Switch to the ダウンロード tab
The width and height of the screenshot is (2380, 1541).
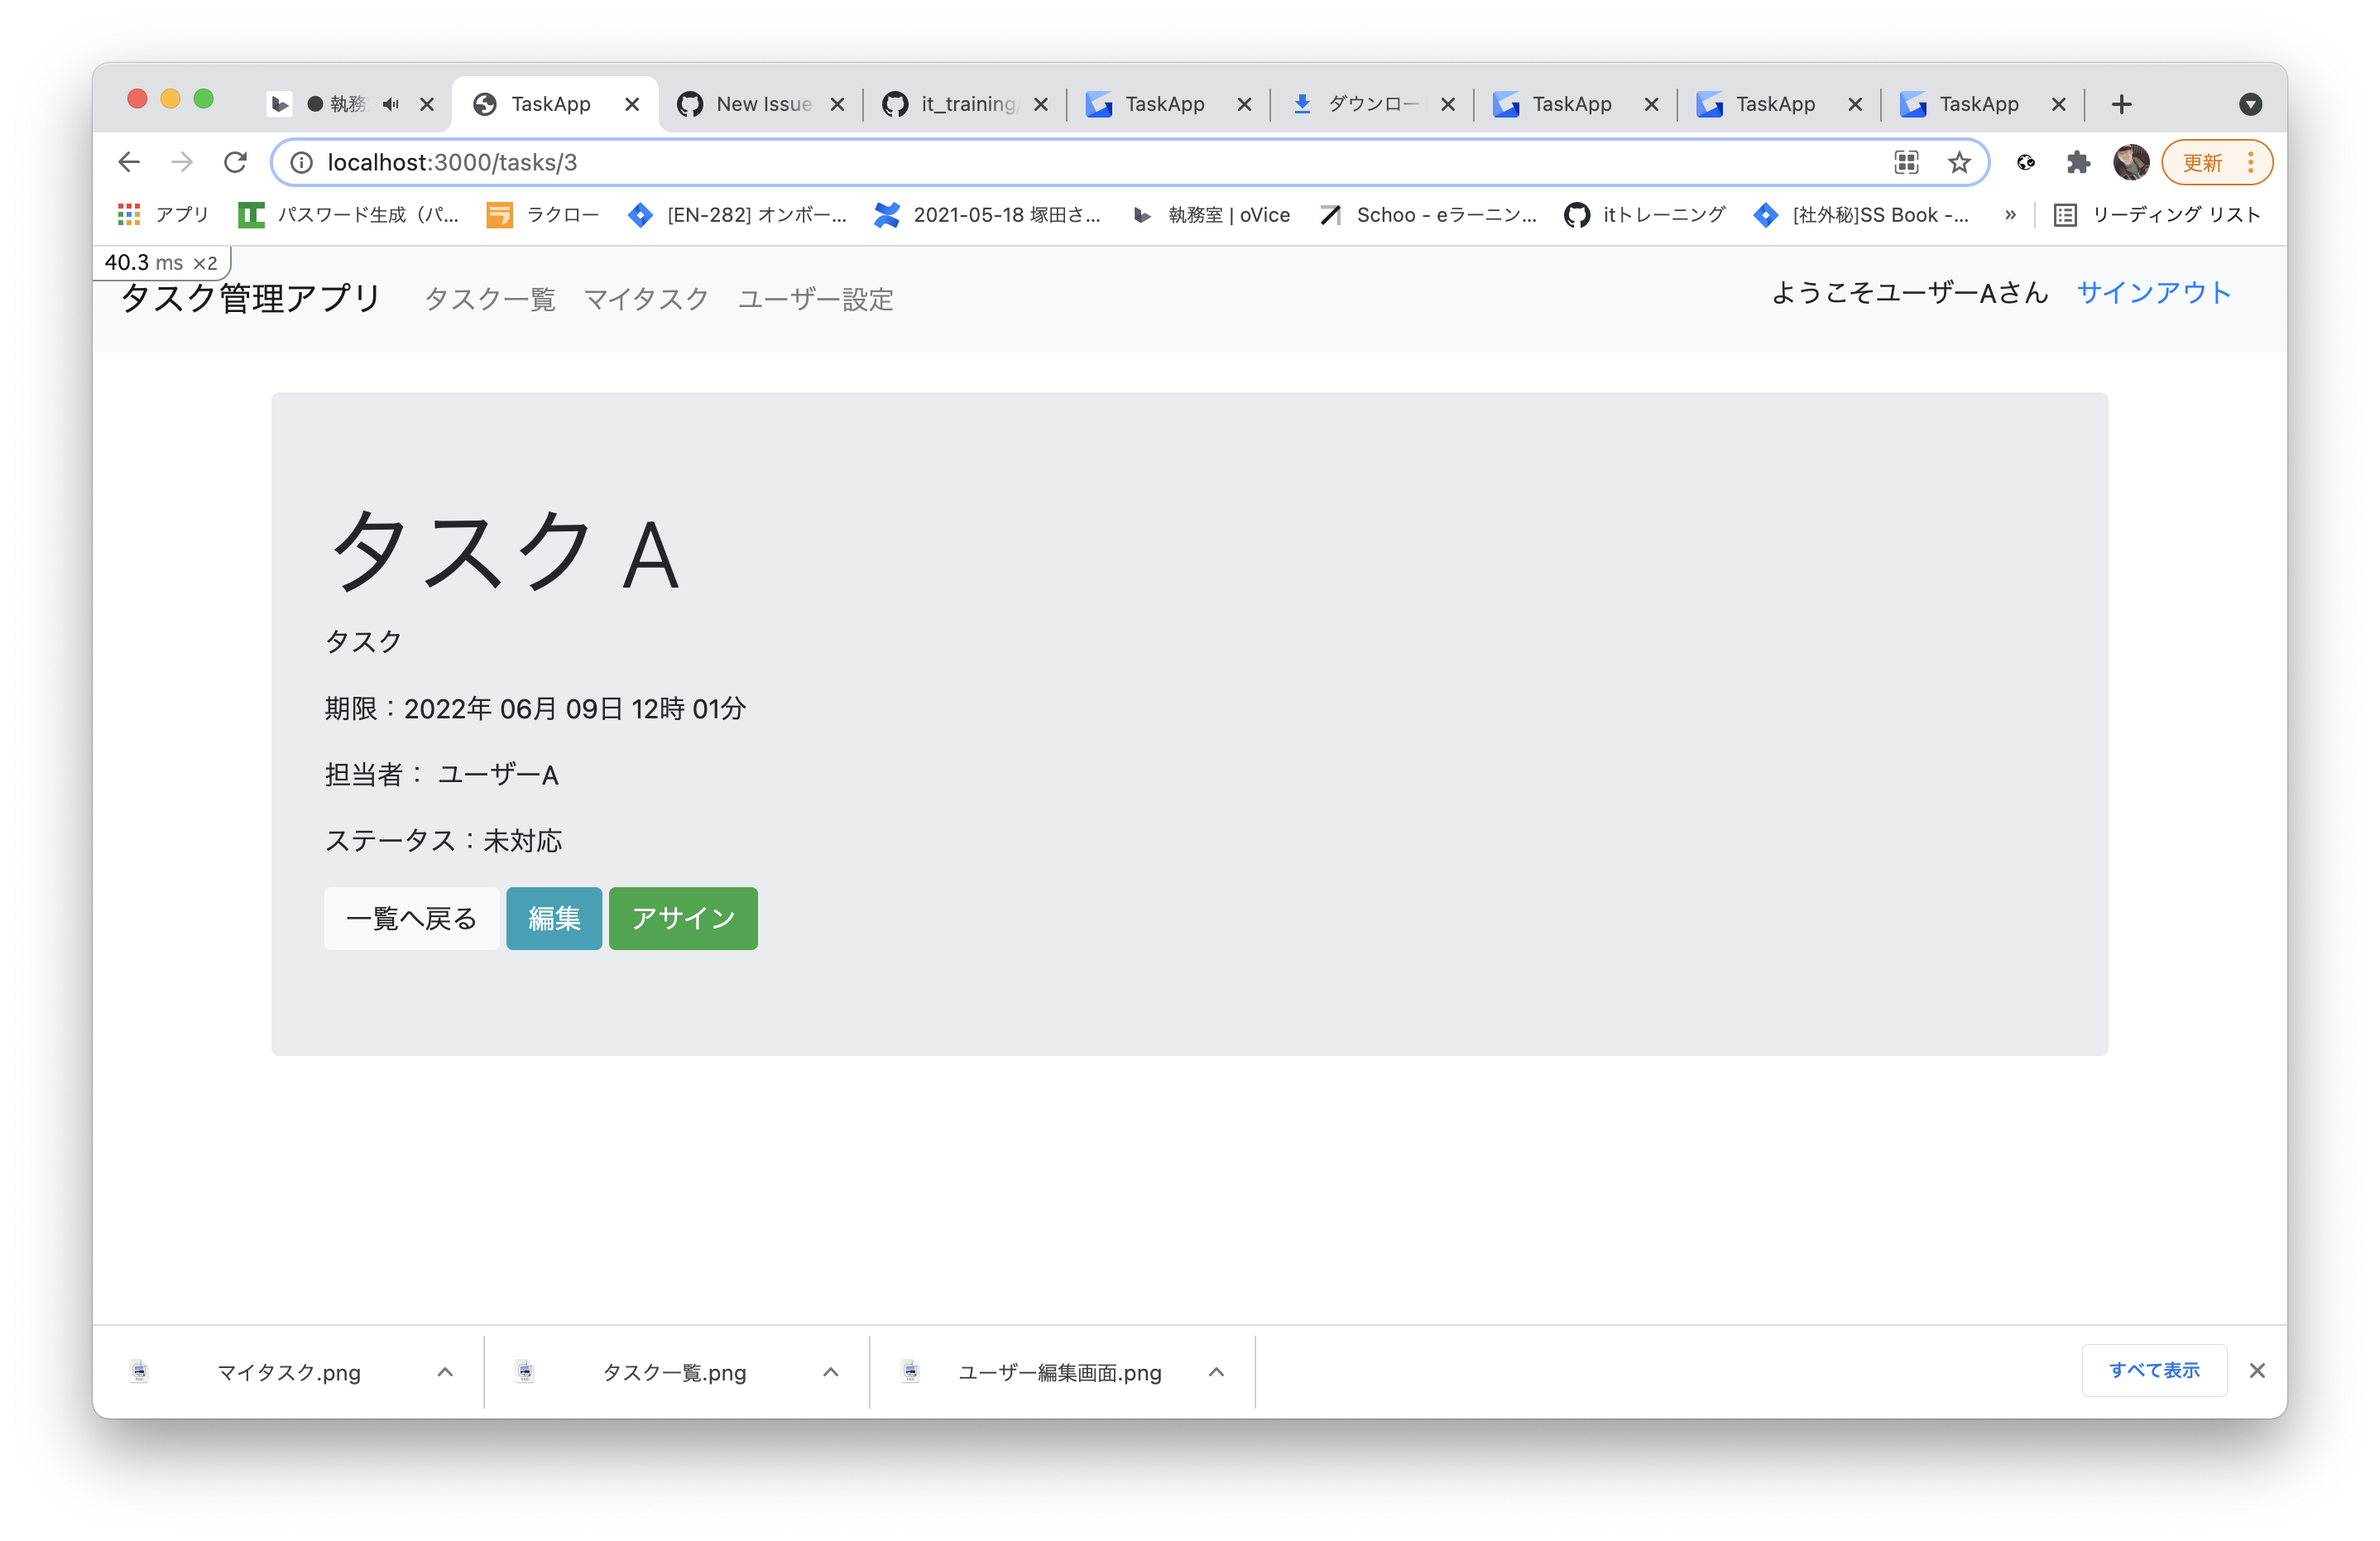(x=1371, y=104)
